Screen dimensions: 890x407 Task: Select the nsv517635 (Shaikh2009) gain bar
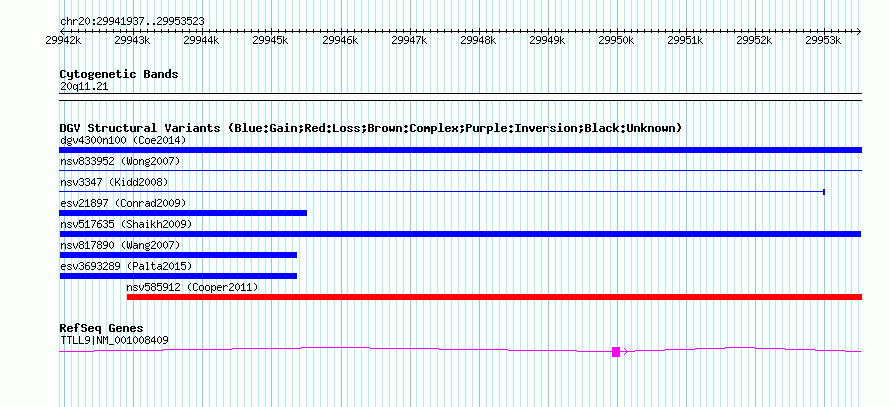[x=460, y=234]
